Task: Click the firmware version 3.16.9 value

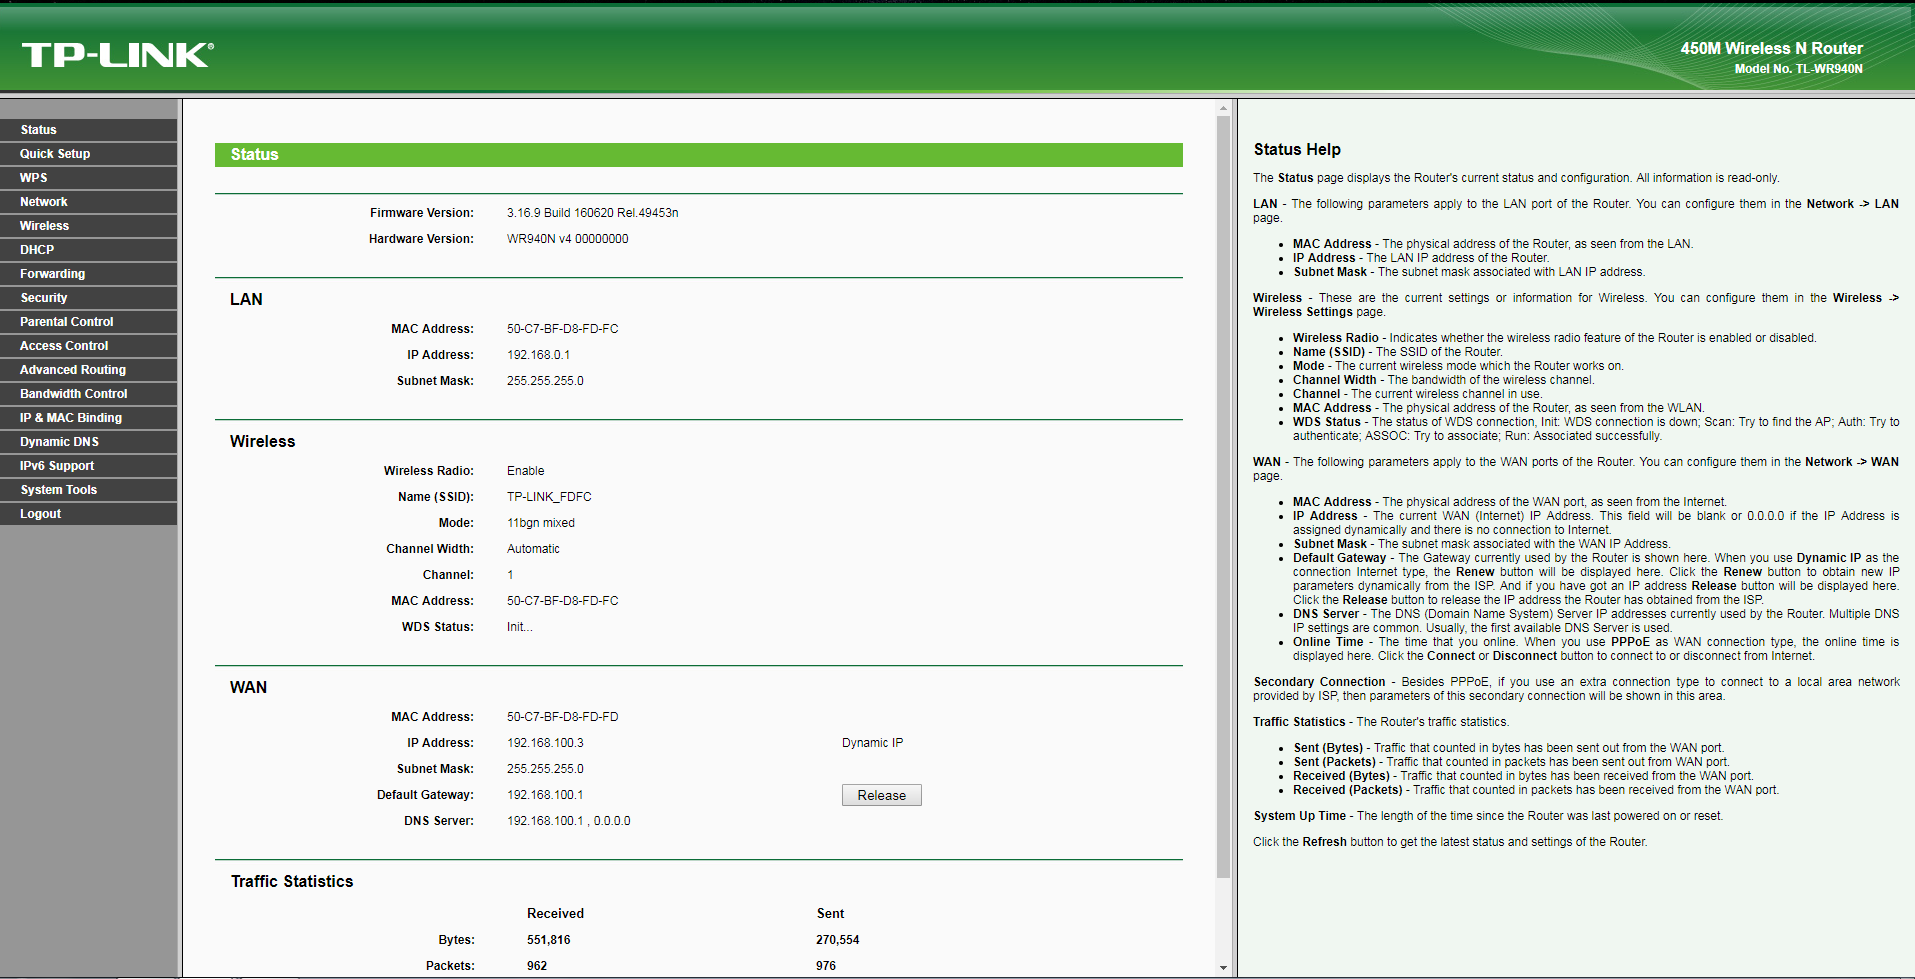Action: coord(592,213)
